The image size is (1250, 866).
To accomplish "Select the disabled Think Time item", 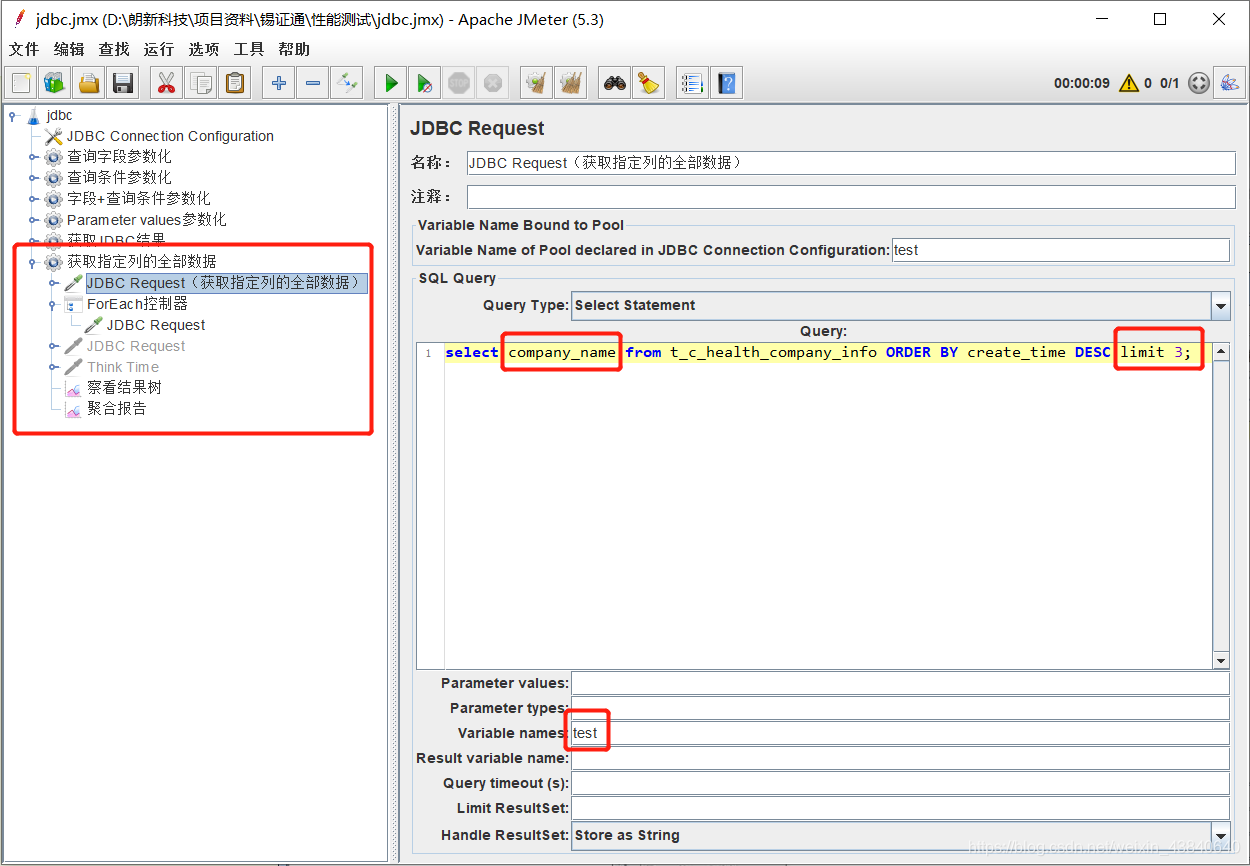I will pyautogui.click(x=123, y=367).
